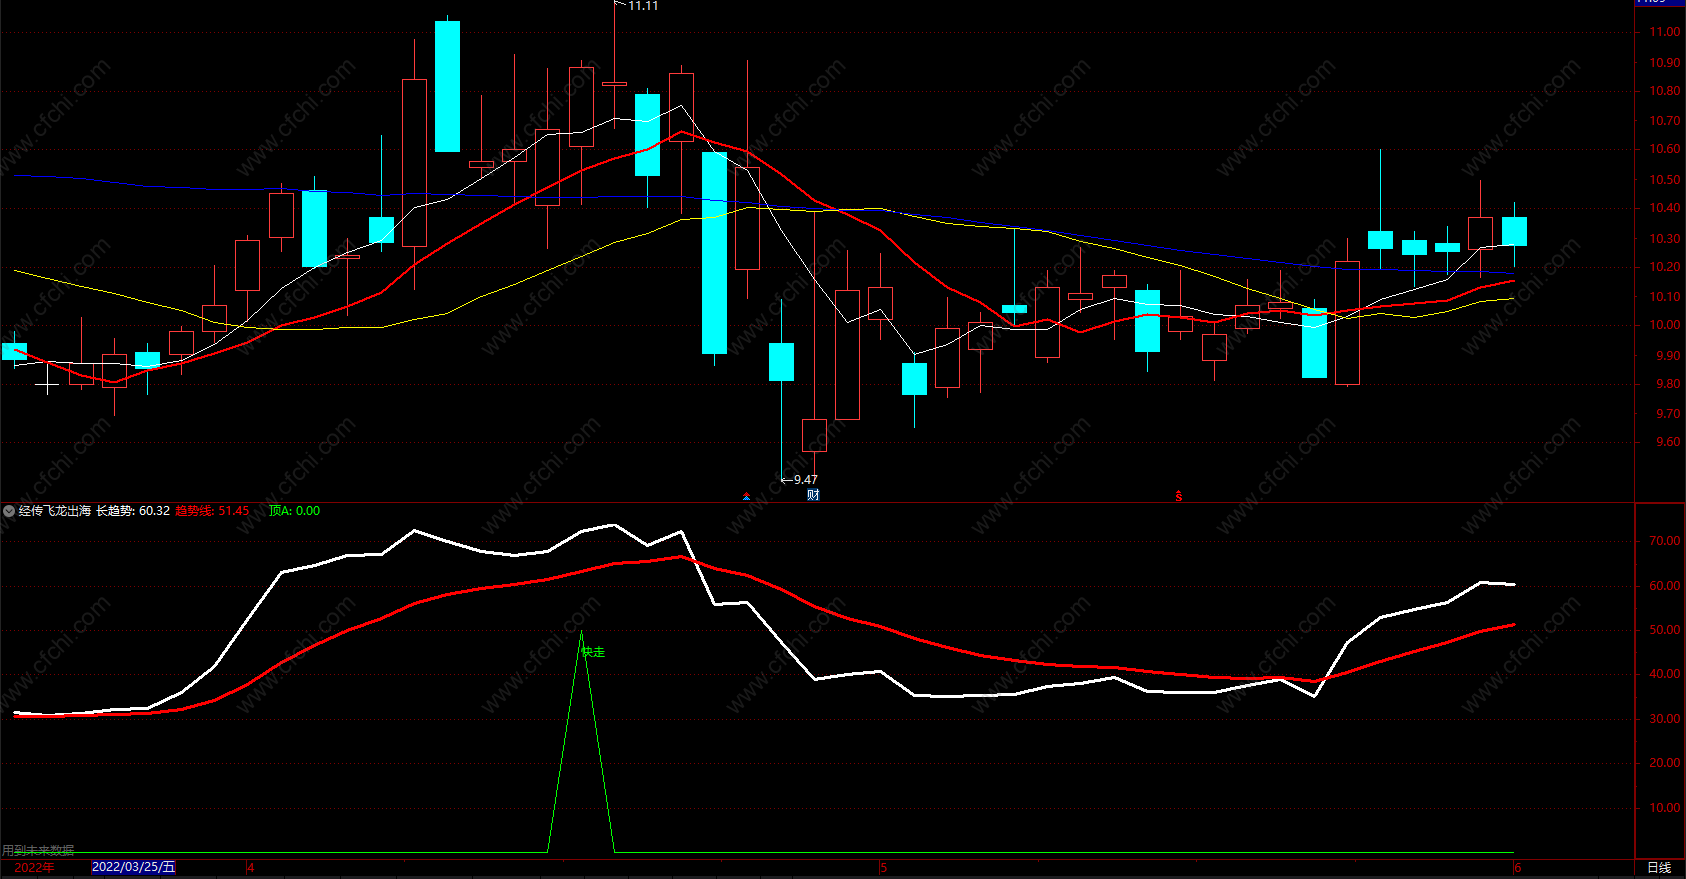Click month 4 marker on time axis

click(x=251, y=867)
